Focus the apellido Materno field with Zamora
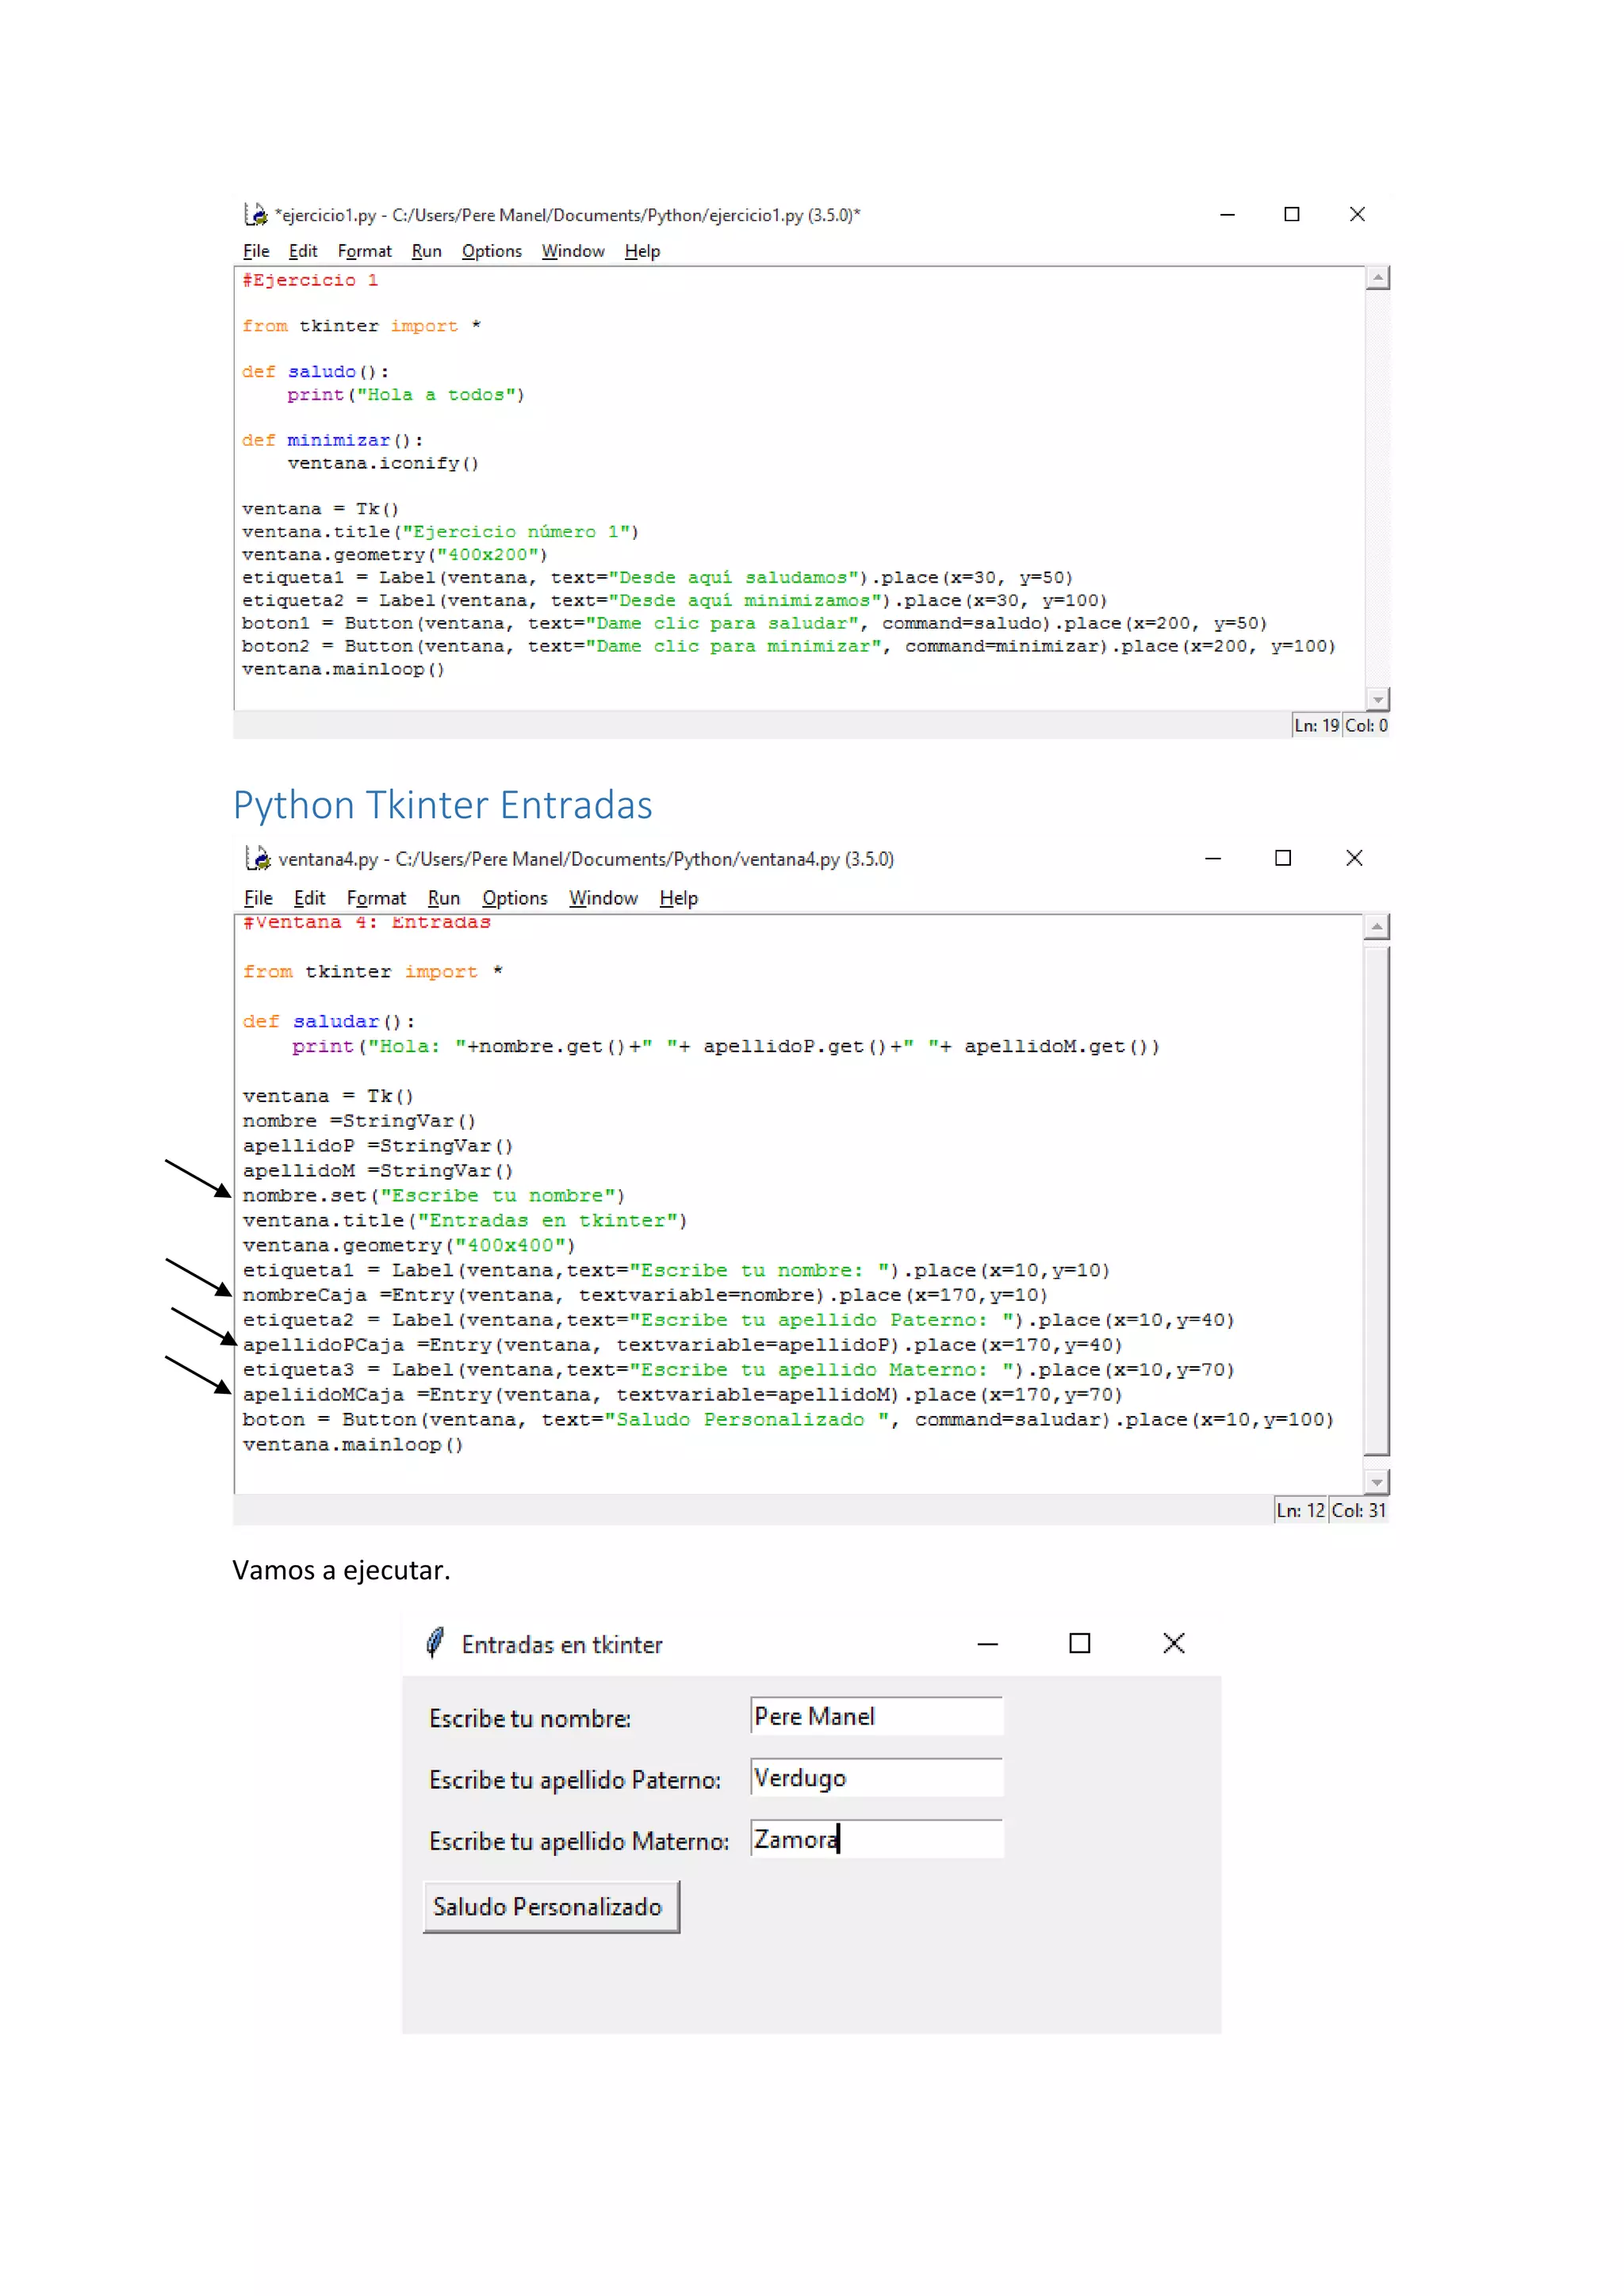The height and width of the screenshot is (2296, 1624). coord(876,1838)
